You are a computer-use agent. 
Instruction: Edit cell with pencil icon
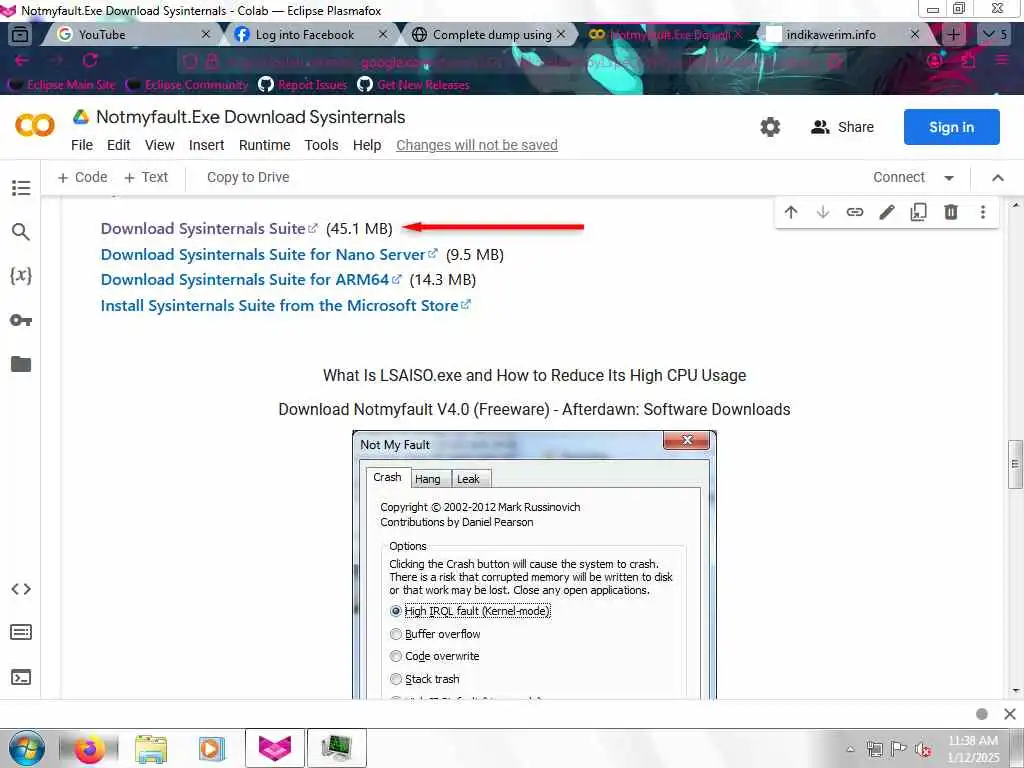pos(887,212)
